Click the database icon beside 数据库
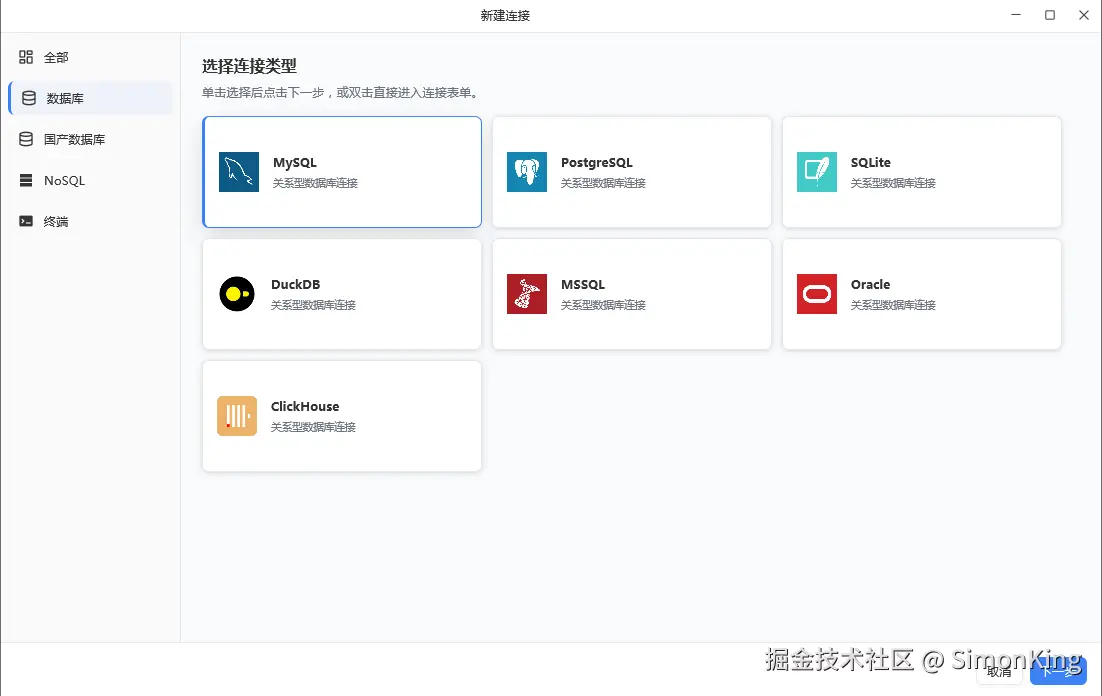The height and width of the screenshot is (696, 1102). click(29, 98)
